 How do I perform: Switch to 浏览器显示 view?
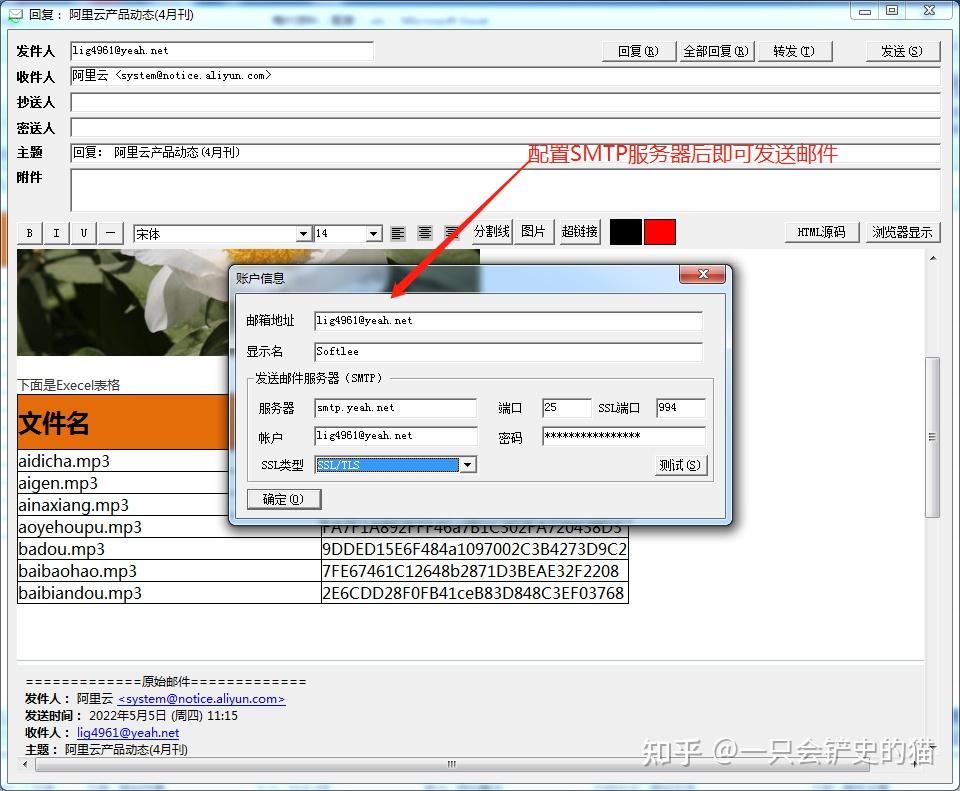[903, 231]
